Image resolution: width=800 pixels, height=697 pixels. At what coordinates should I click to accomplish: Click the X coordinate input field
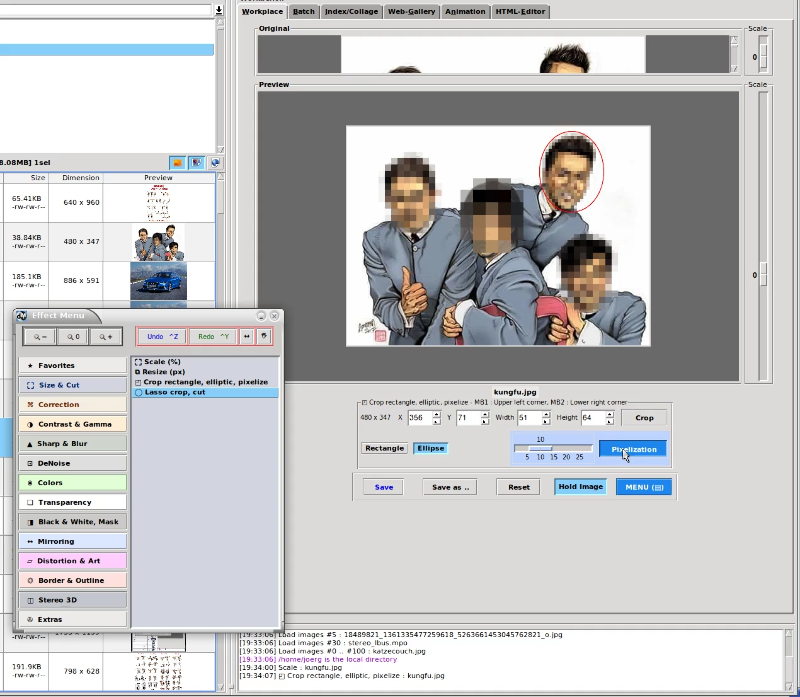(420, 418)
